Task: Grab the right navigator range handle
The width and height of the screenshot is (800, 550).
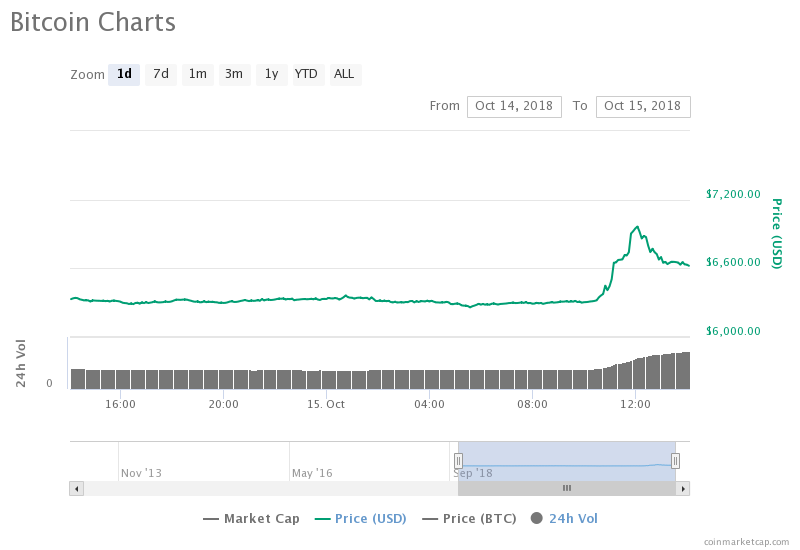Action: click(x=675, y=461)
